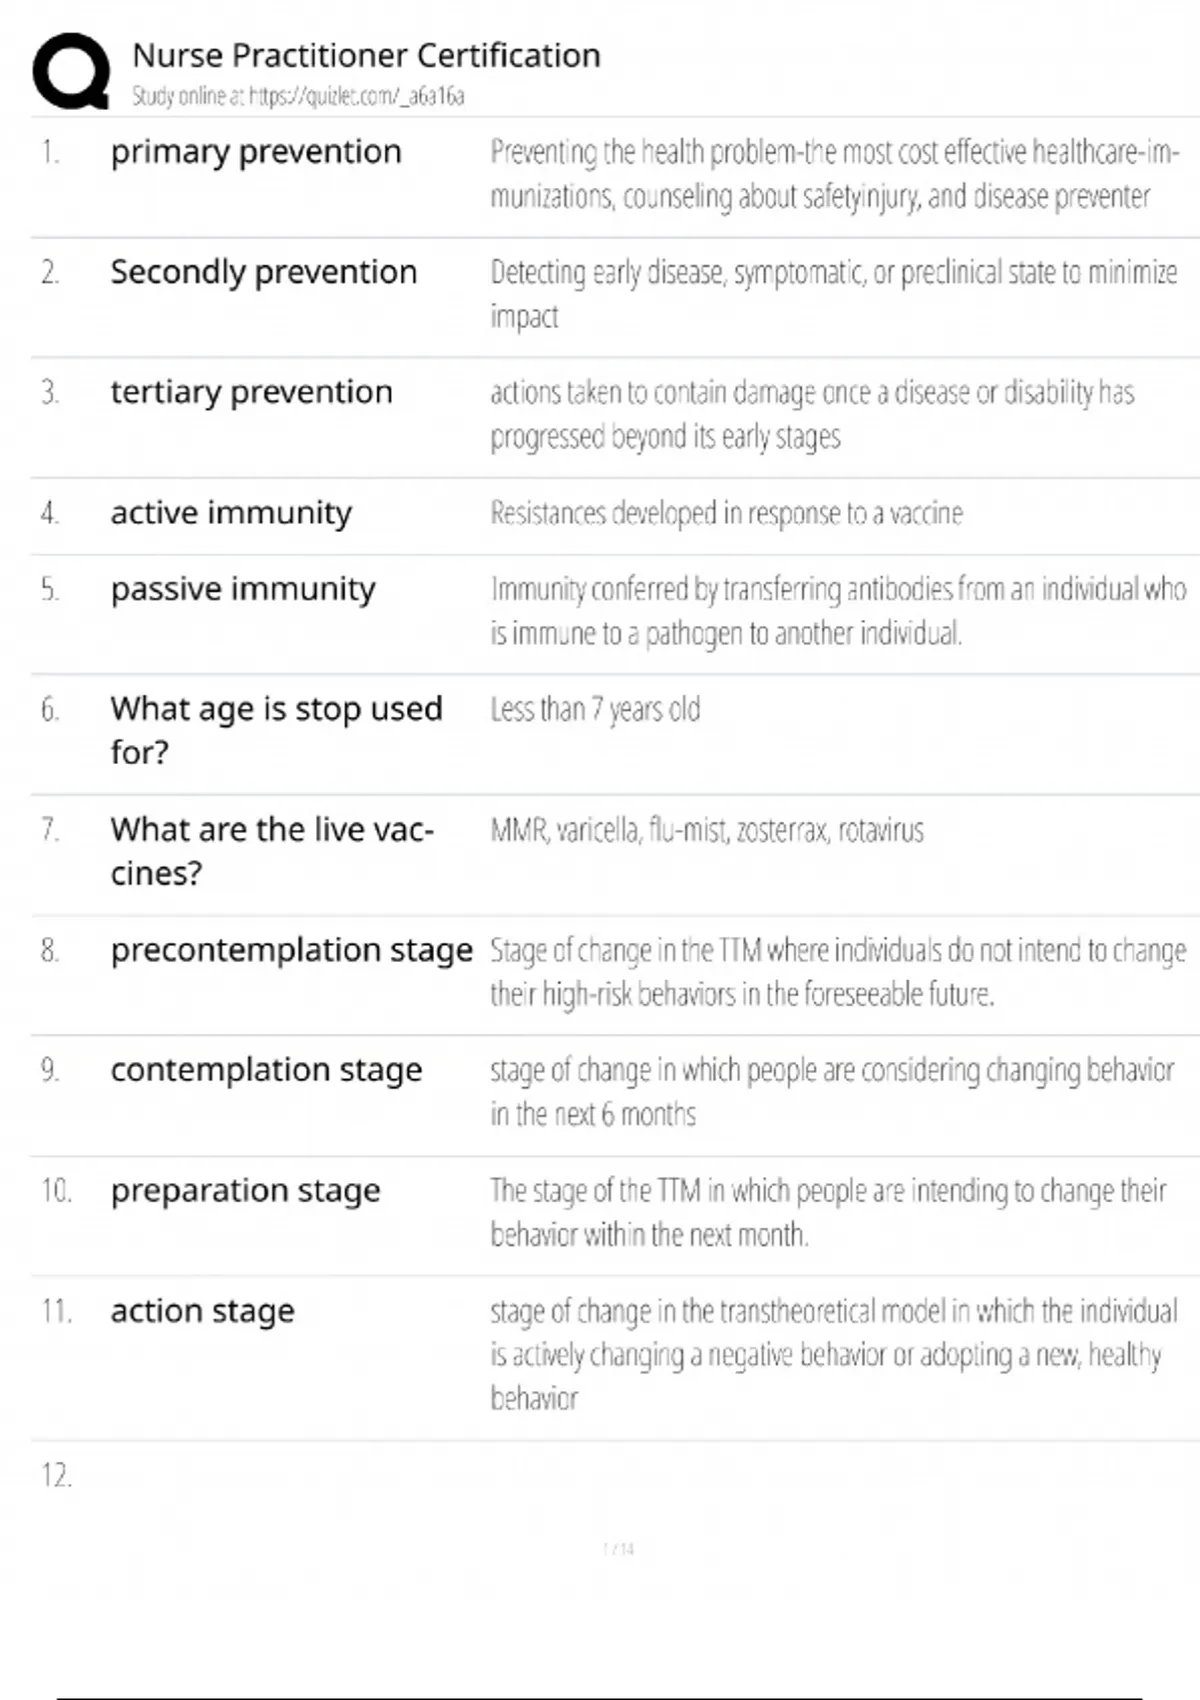Click the question What age is stop used for

click(276, 730)
